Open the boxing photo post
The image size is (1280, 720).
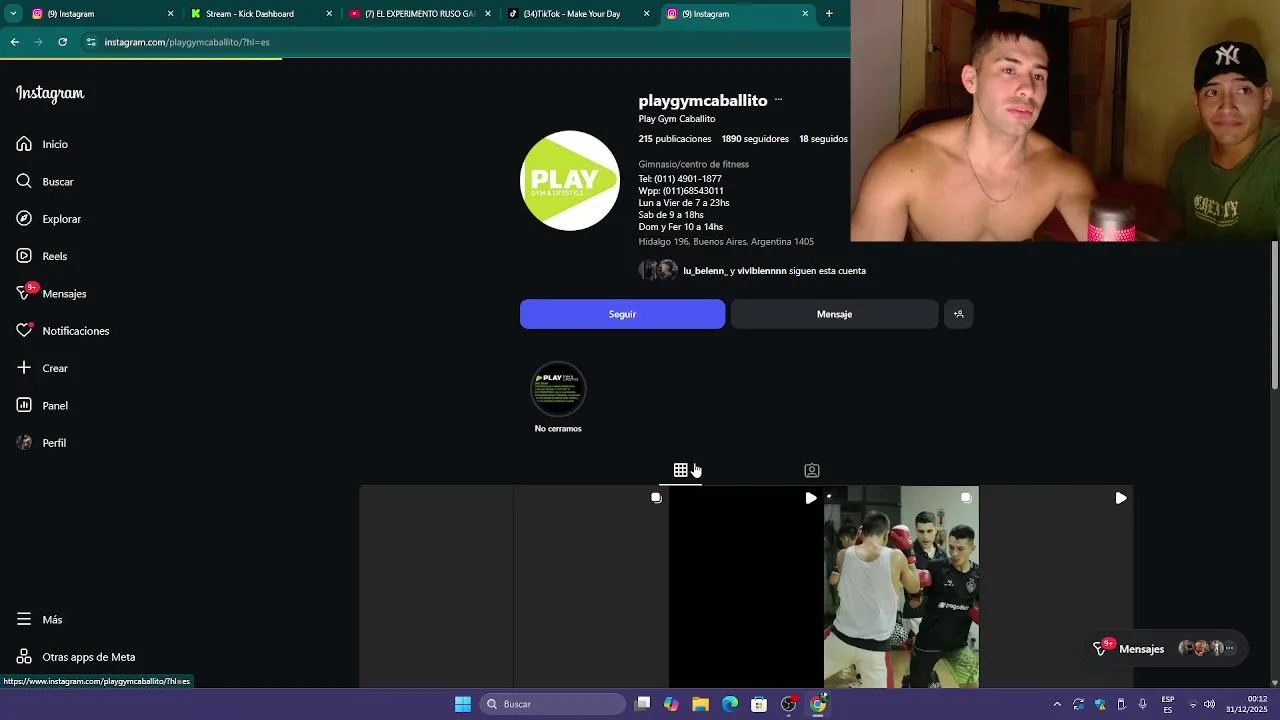tap(901, 587)
